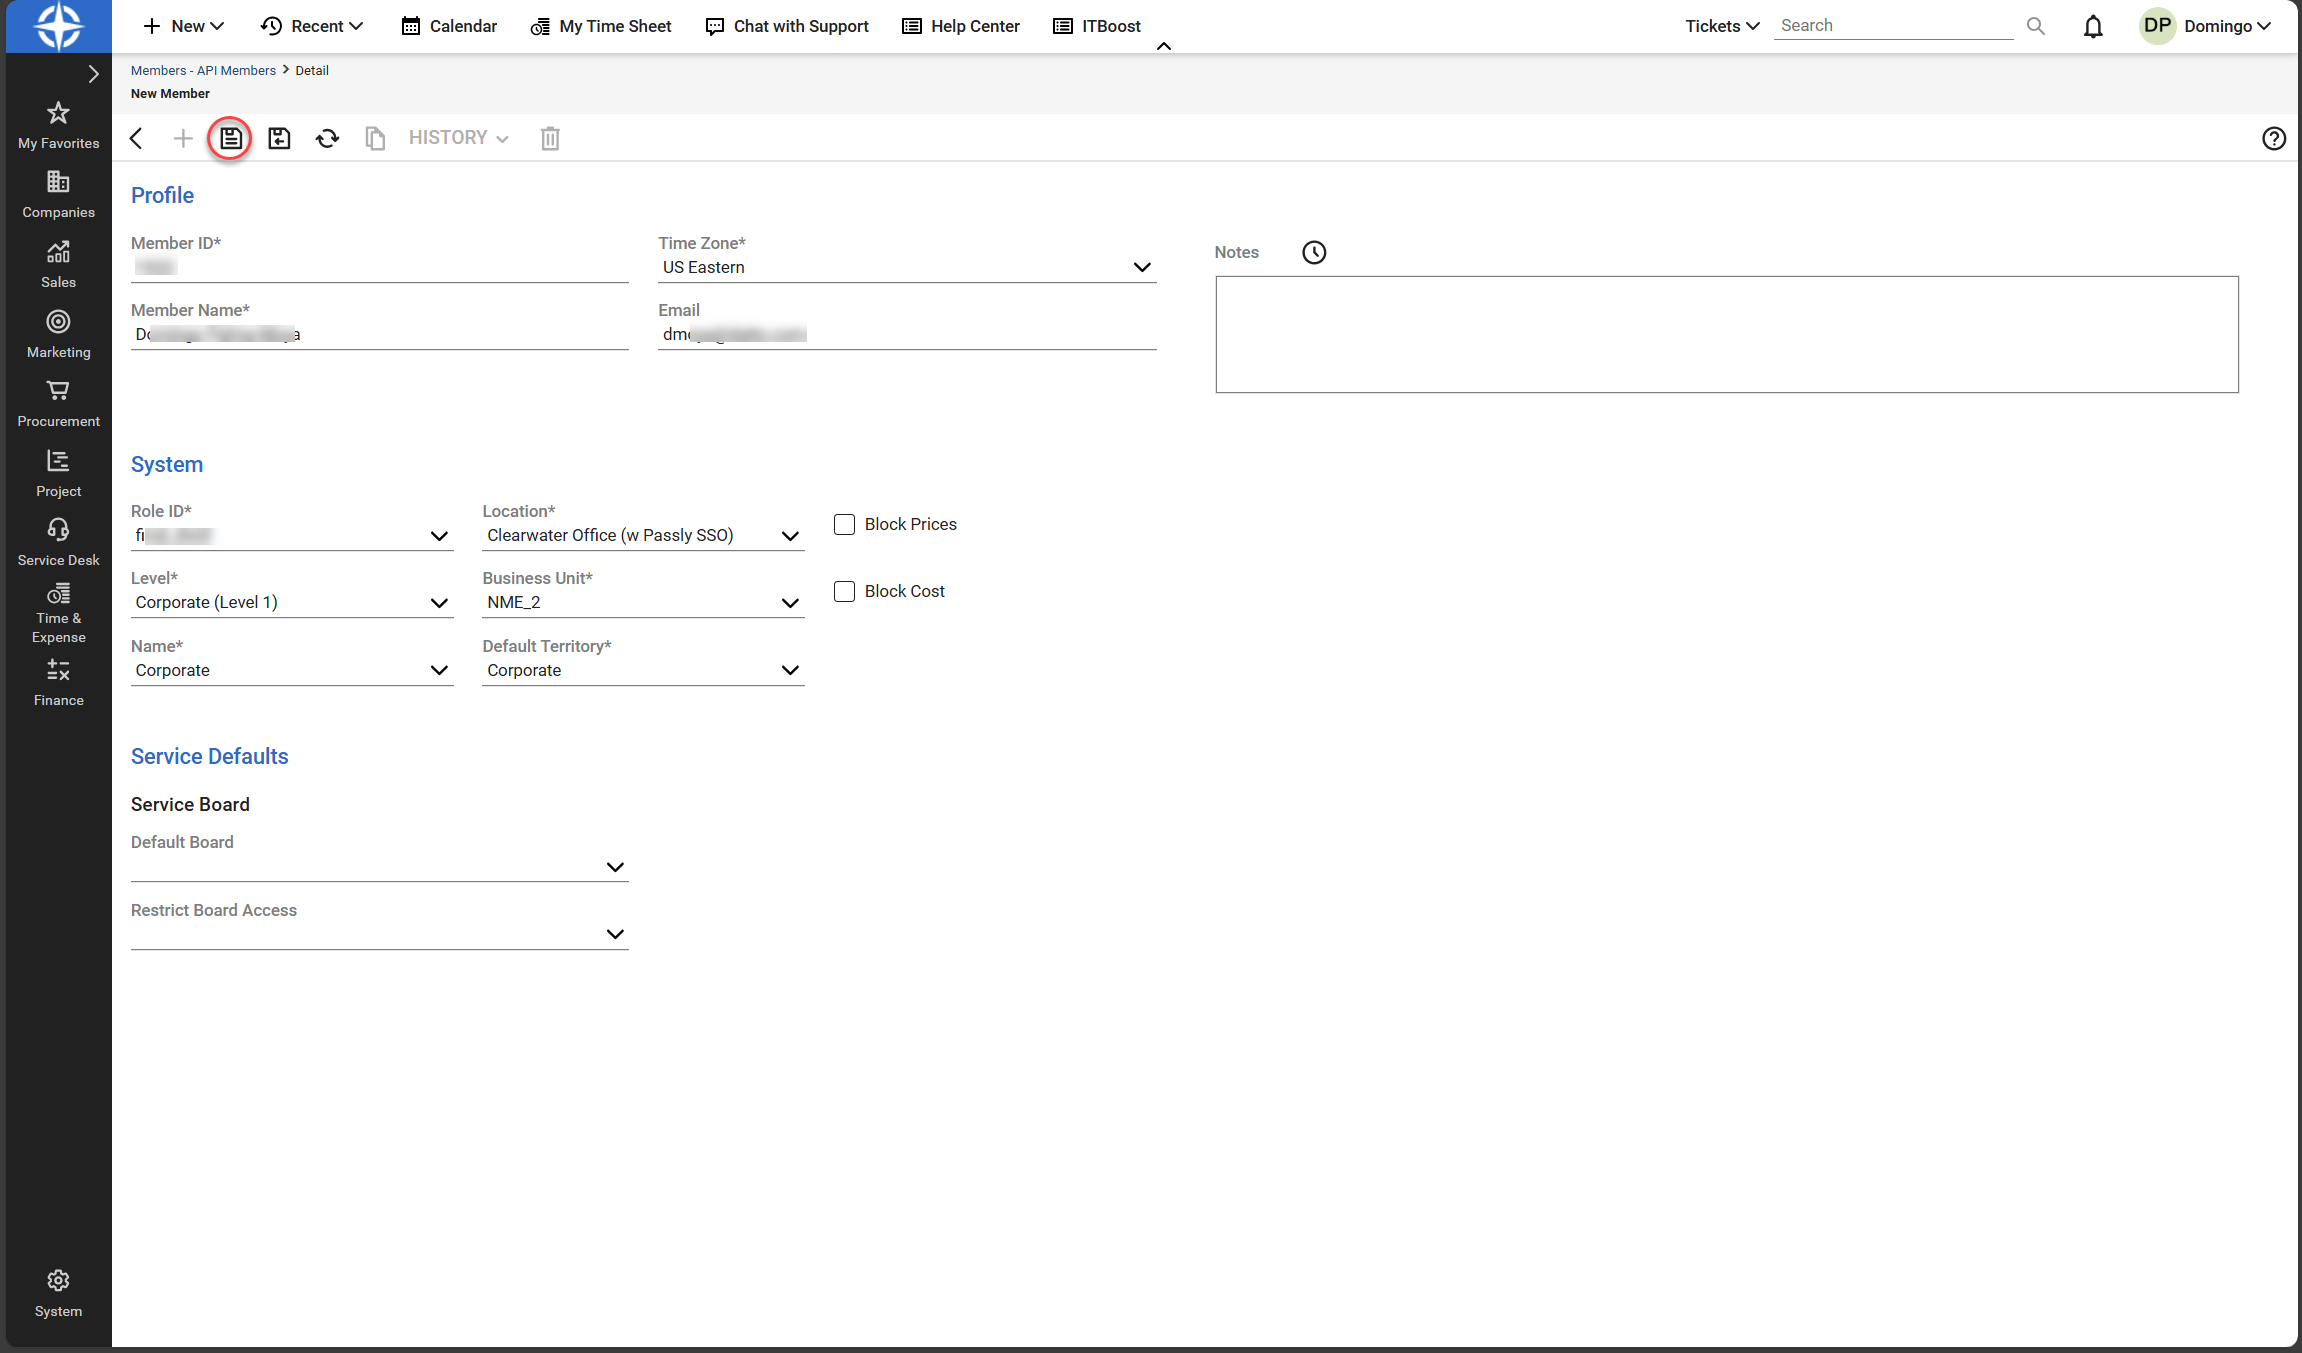Screen dimensions: 2302x1353
Task: Open the New menu in the top bar
Action: (184, 26)
